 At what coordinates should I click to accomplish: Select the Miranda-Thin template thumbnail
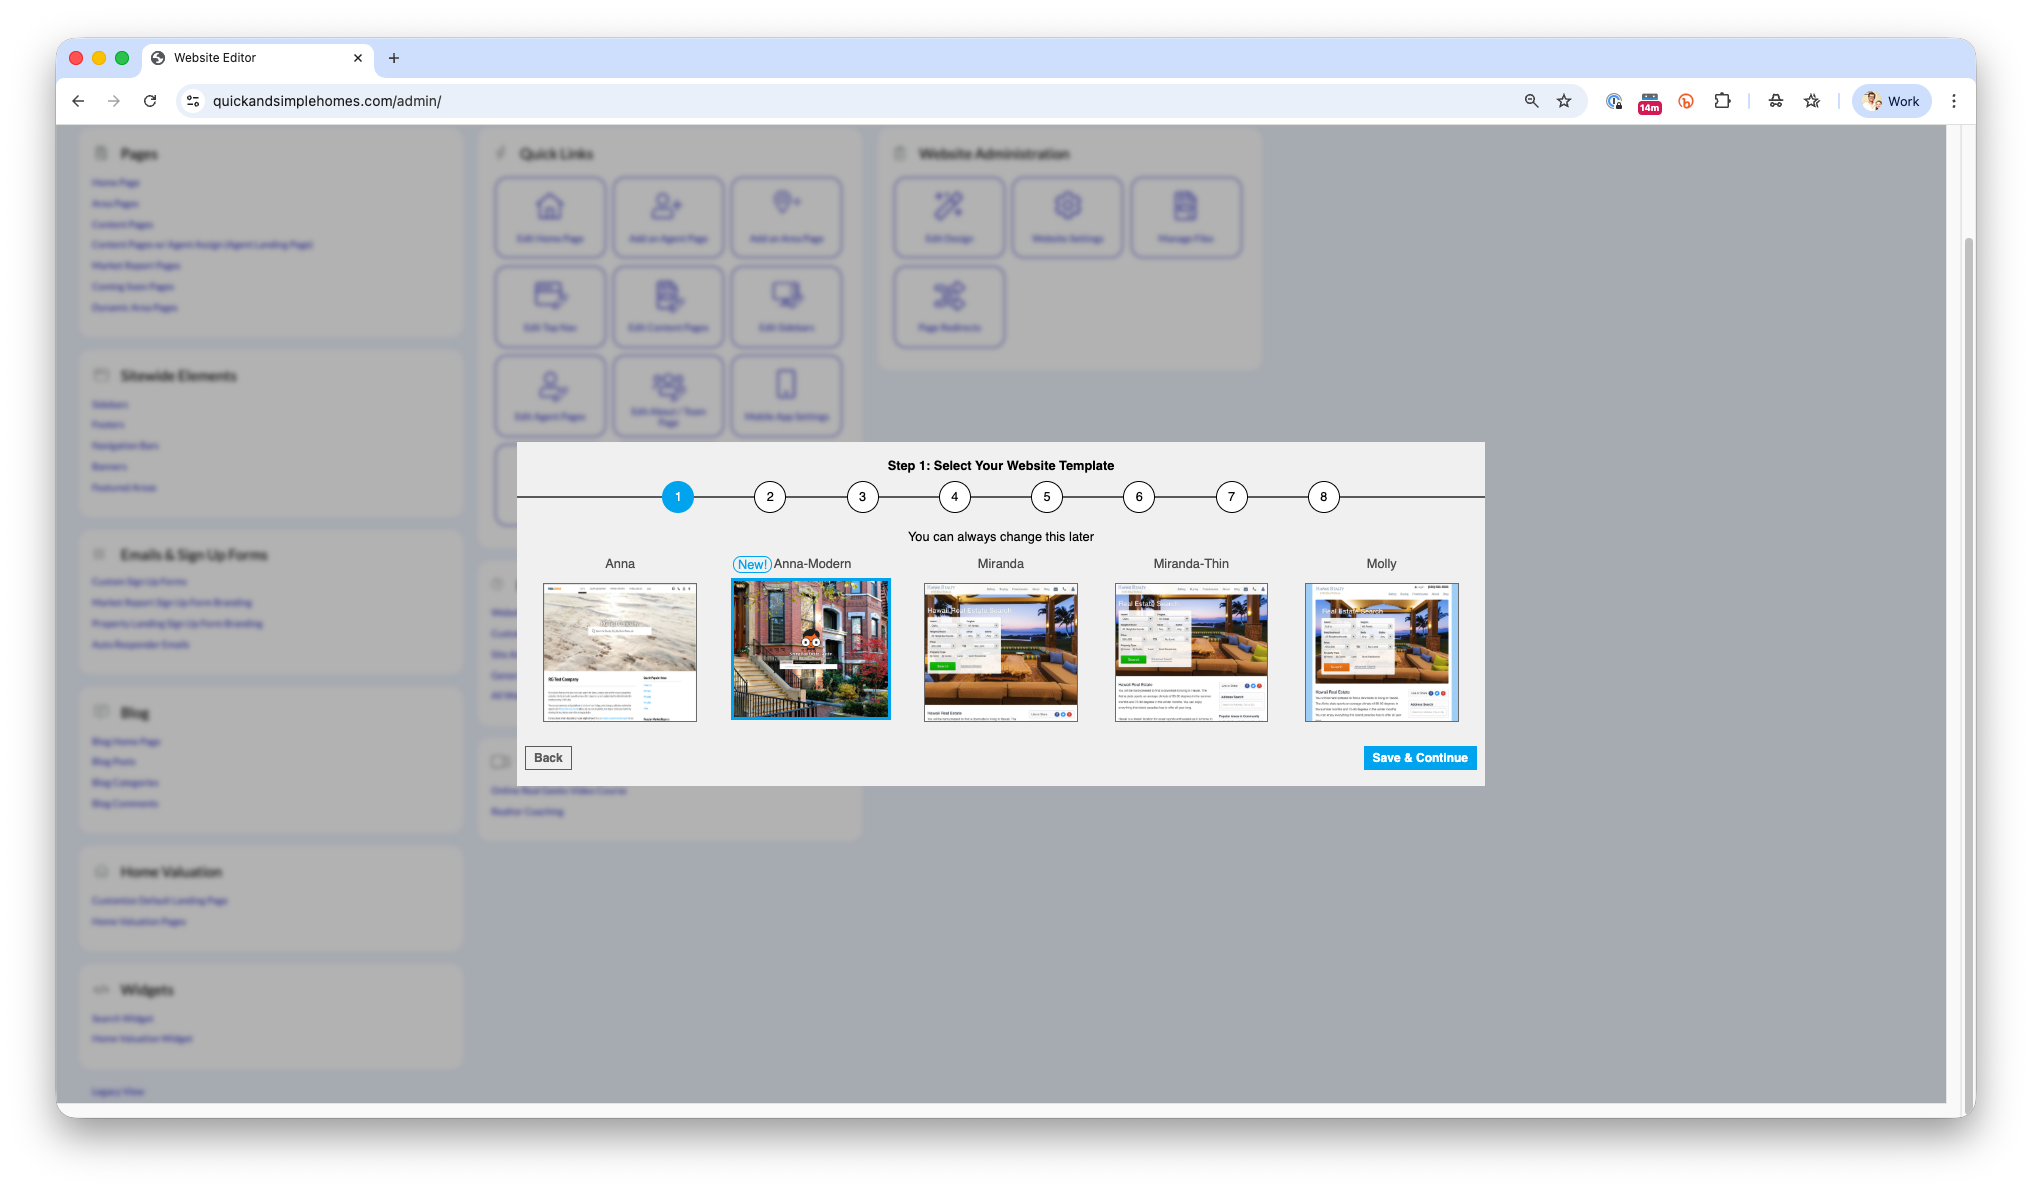(x=1191, y=652)
